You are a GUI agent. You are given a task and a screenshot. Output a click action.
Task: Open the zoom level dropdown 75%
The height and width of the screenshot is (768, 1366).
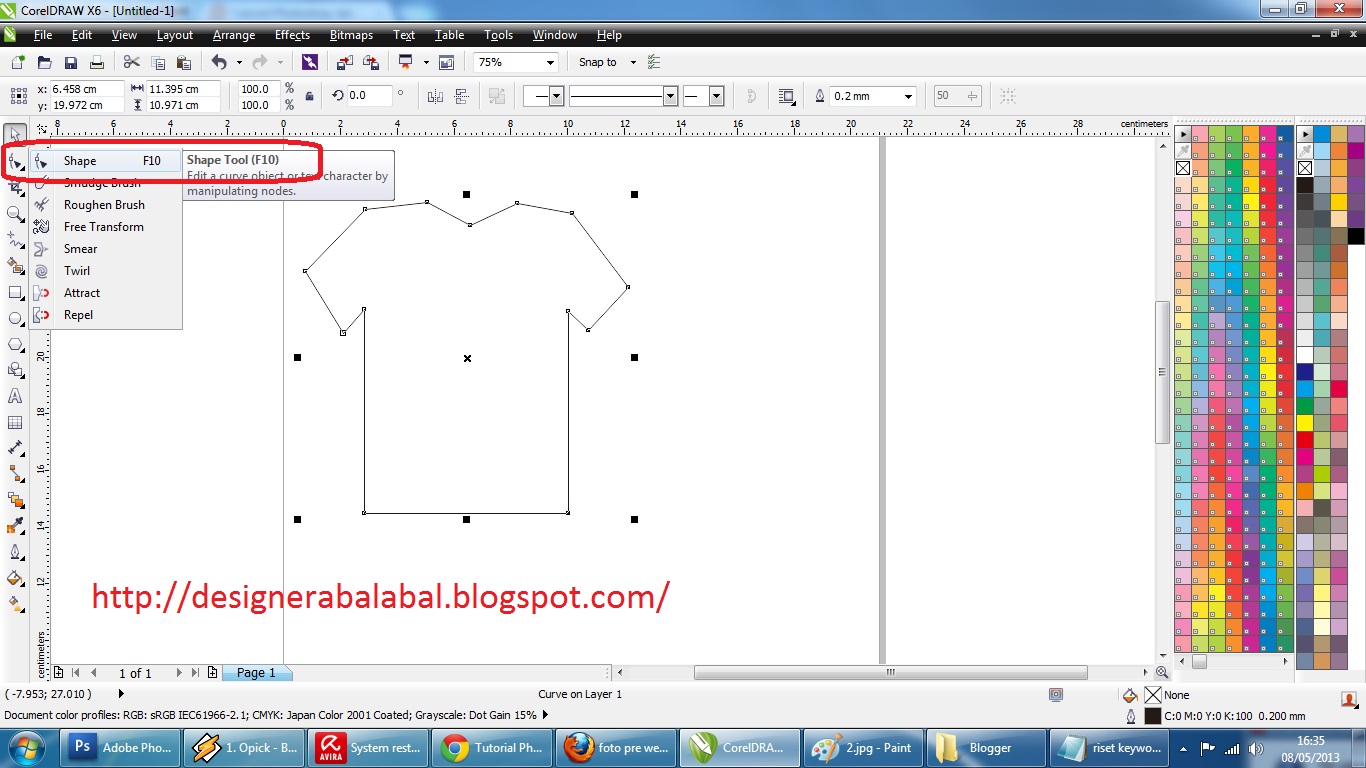pyautogui.click(x=550, y=62)
